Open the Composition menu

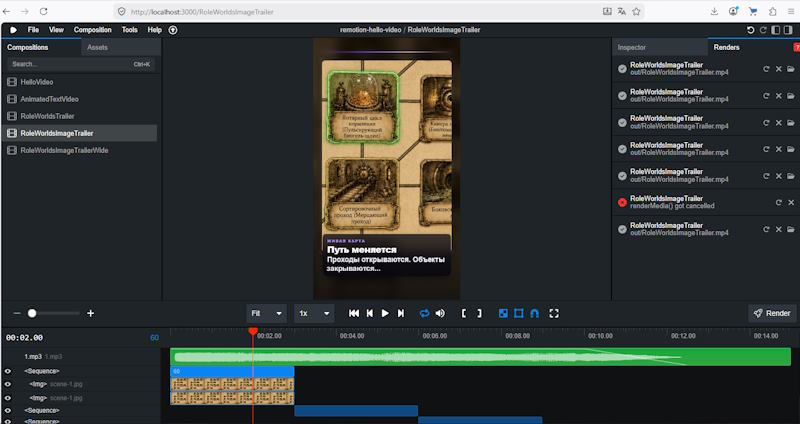point(92,30)
